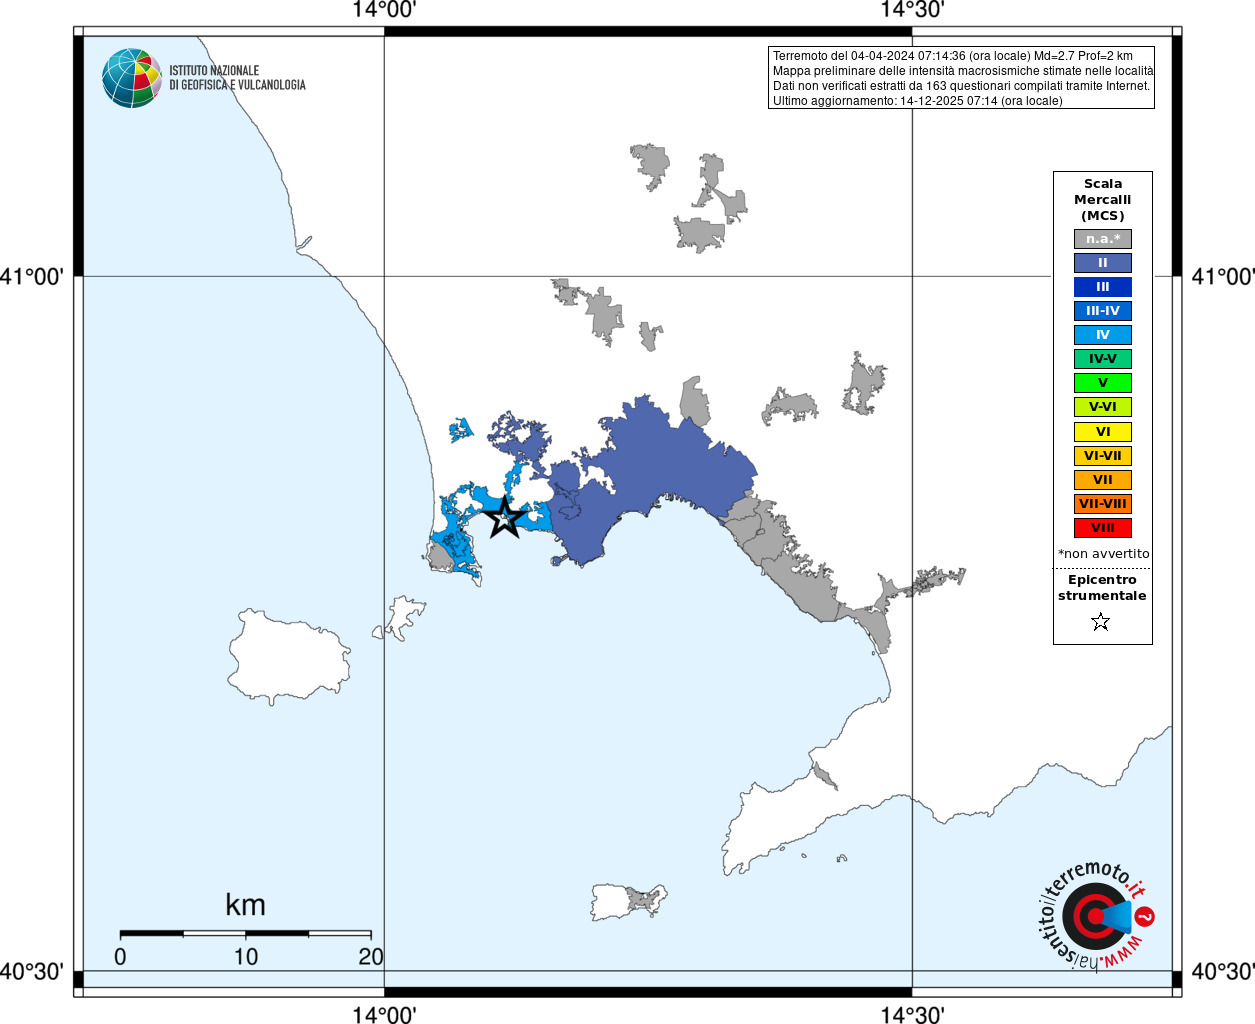Screen dimensions: 1255x1024
Task: Select the IV-V green legend swatch
Action: [x=1103, y=359]
